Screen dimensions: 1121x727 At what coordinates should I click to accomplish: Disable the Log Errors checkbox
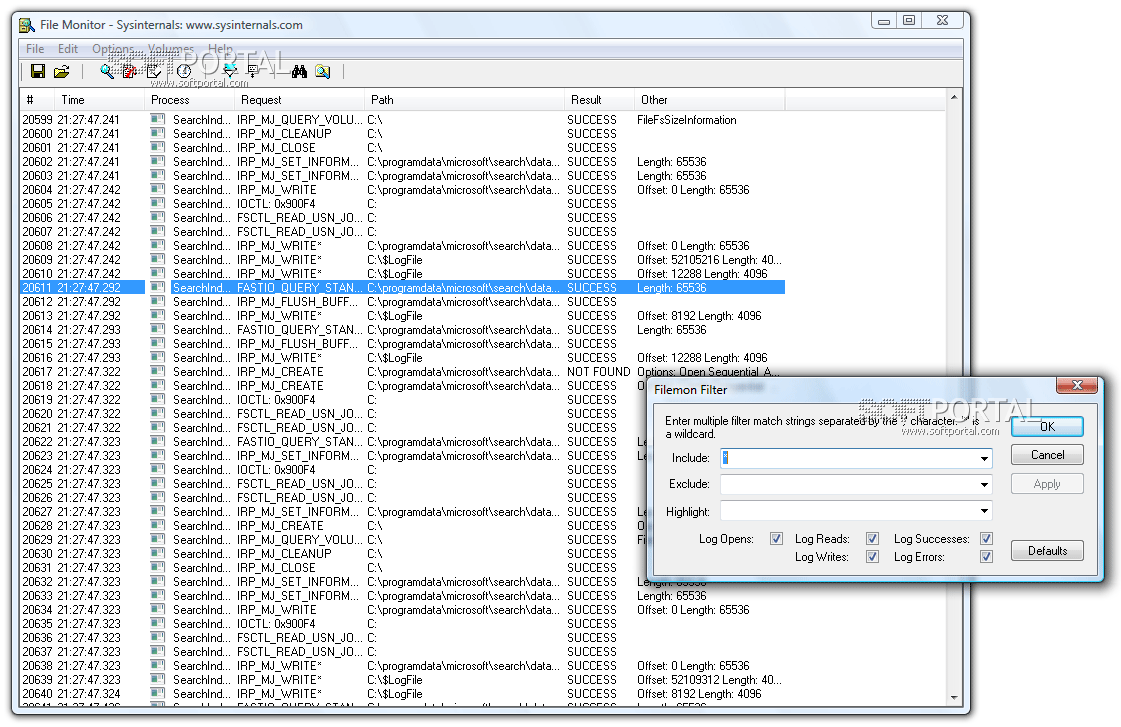(986, 557)
